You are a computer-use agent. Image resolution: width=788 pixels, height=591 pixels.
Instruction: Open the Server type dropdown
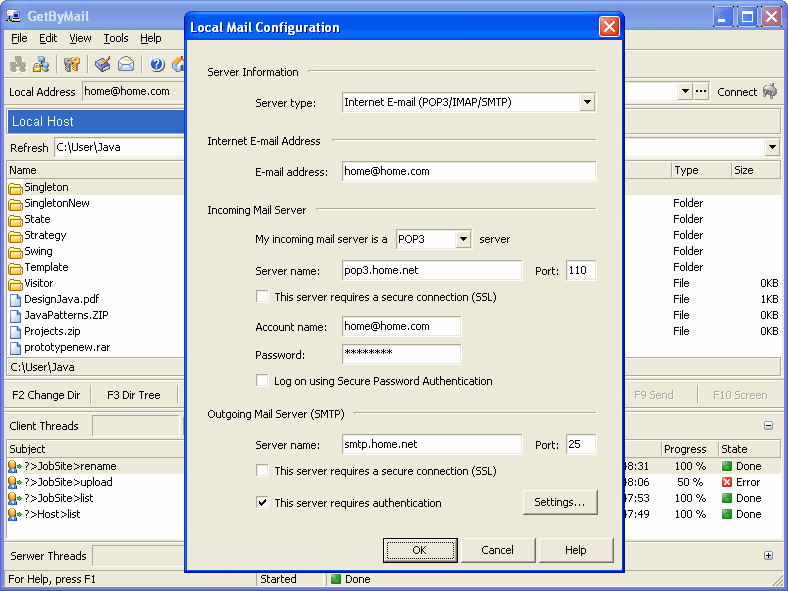pos(587,103)
